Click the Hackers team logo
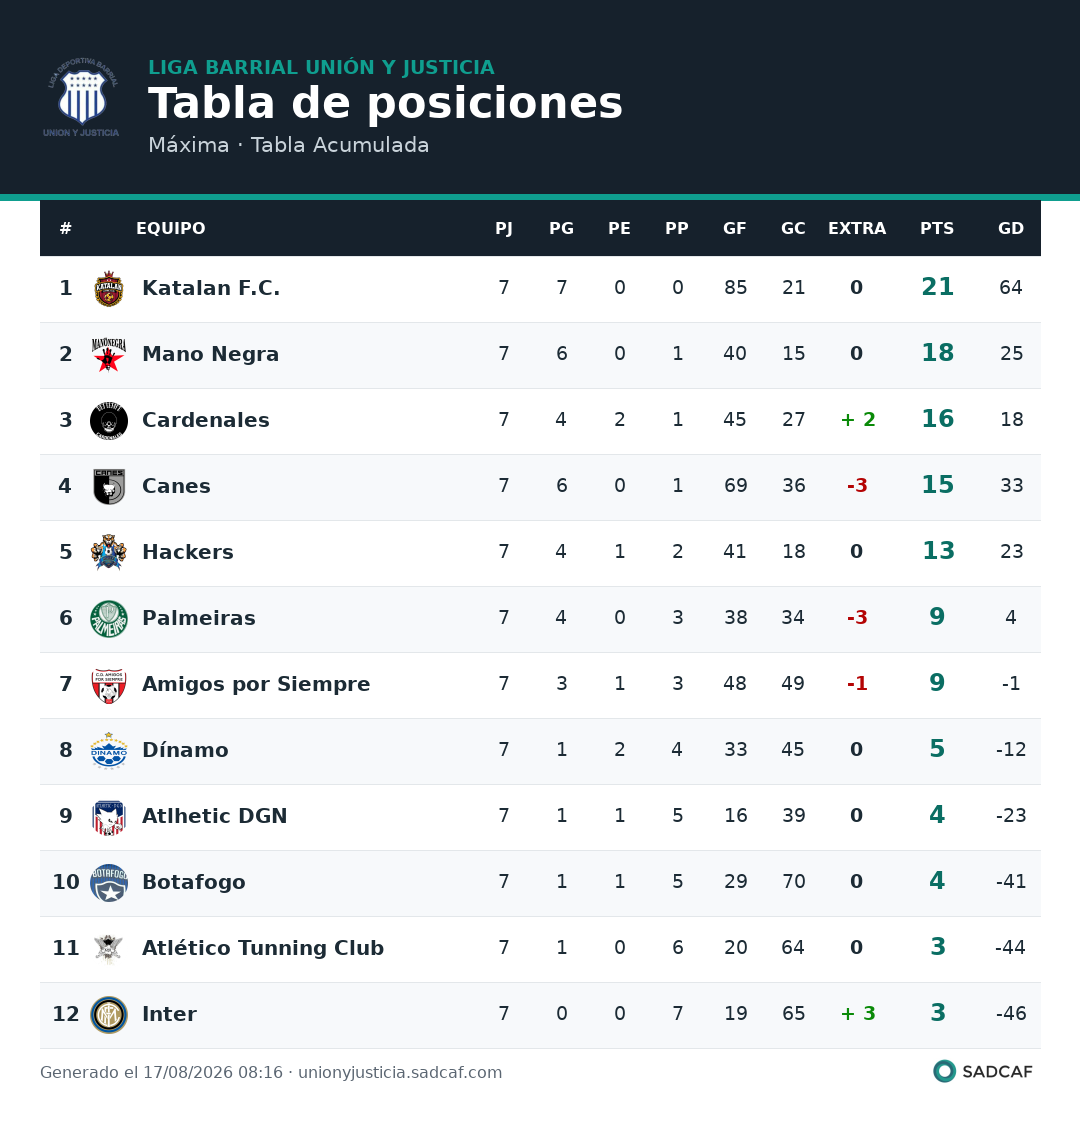This screenshot has width=1080, height=1124. pos(109,553)
